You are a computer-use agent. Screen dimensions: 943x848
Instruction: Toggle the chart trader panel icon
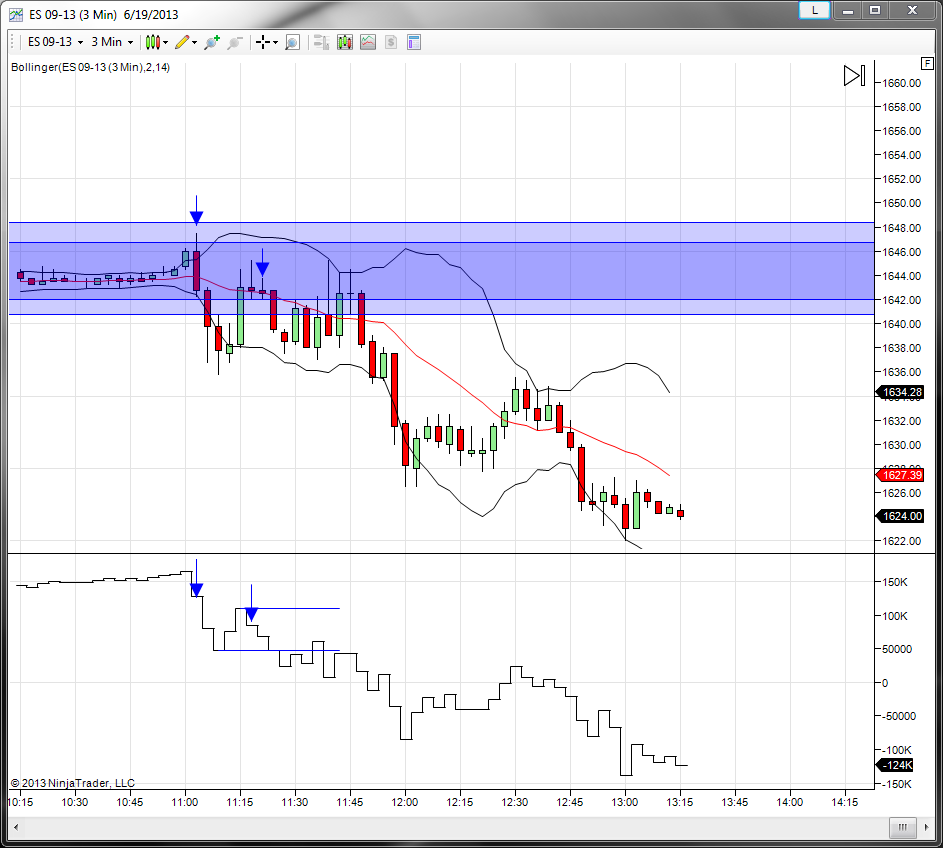click(321, 42)
